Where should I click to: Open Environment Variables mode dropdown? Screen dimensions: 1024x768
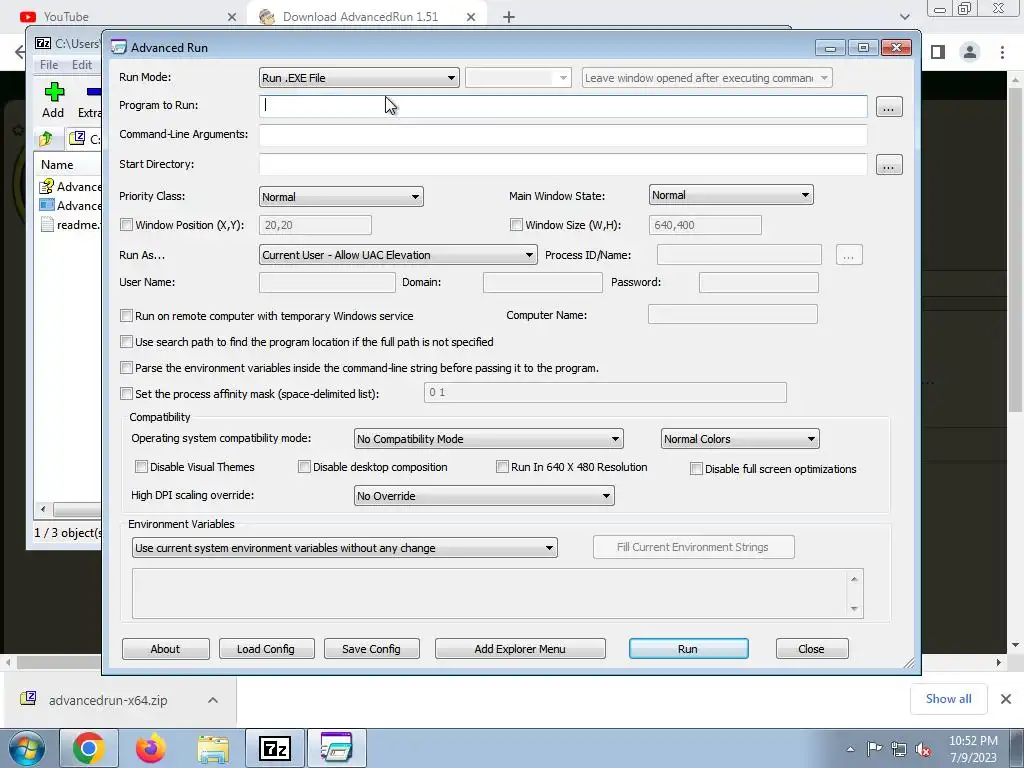tap(344, 547)
